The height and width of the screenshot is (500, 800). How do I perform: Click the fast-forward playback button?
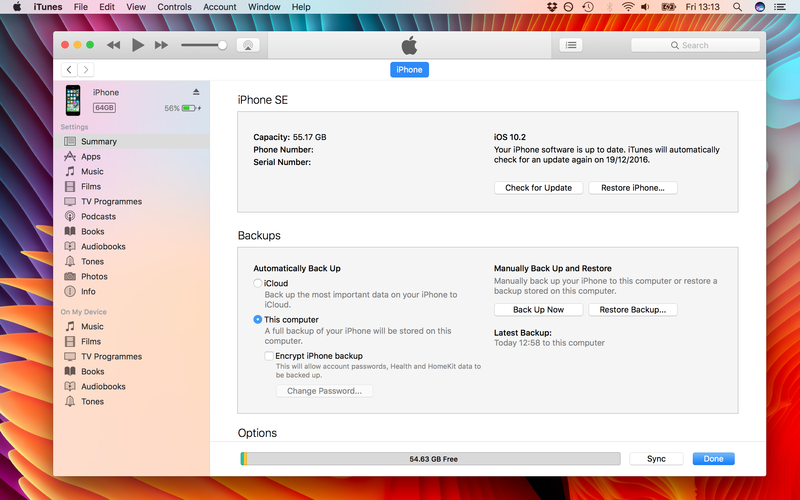[161, 45]
